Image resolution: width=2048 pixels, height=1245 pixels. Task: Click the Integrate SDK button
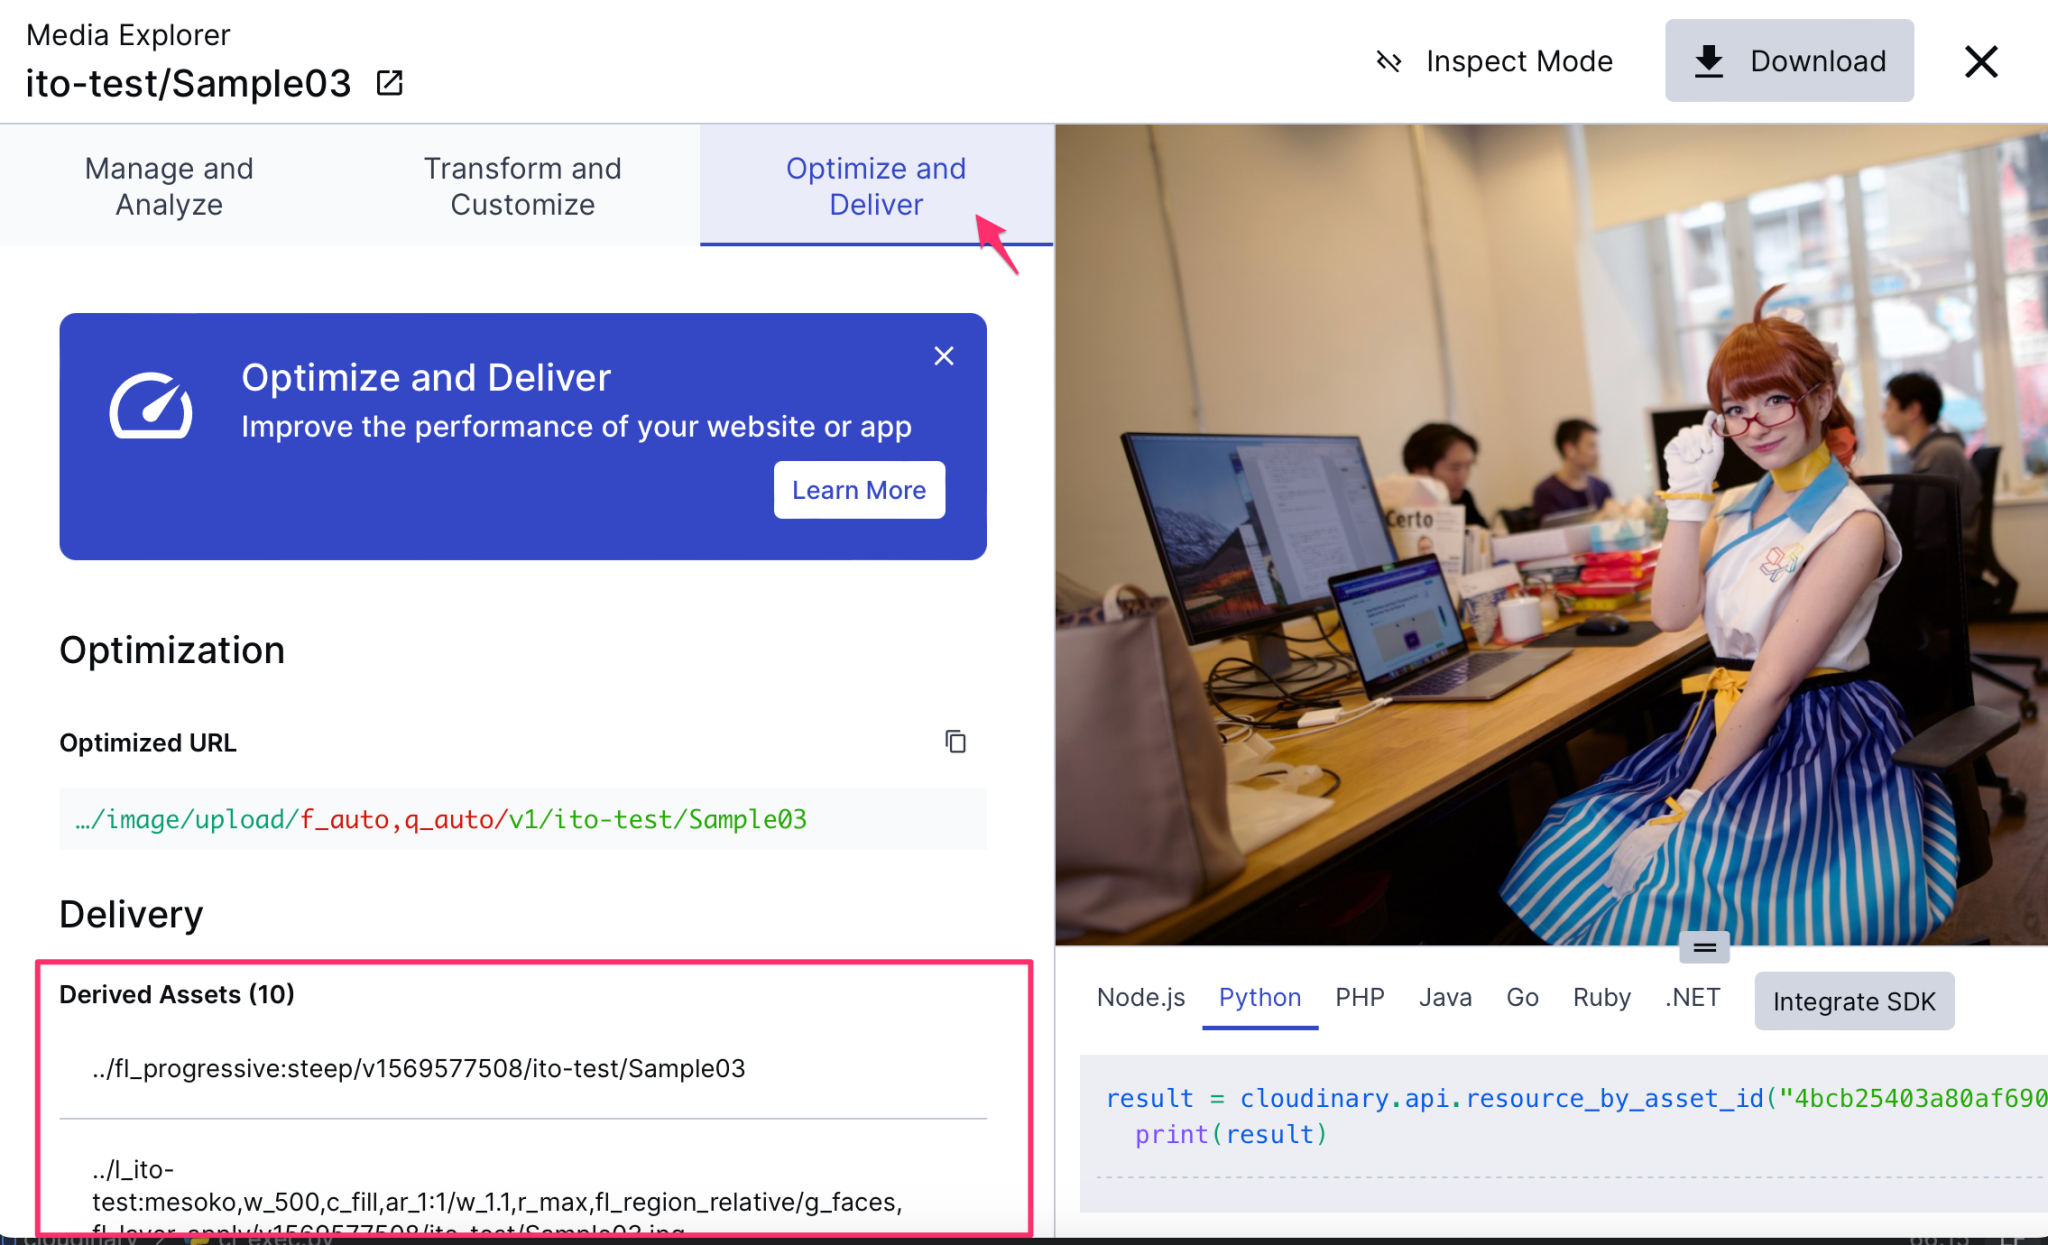coord(1854,1001)
